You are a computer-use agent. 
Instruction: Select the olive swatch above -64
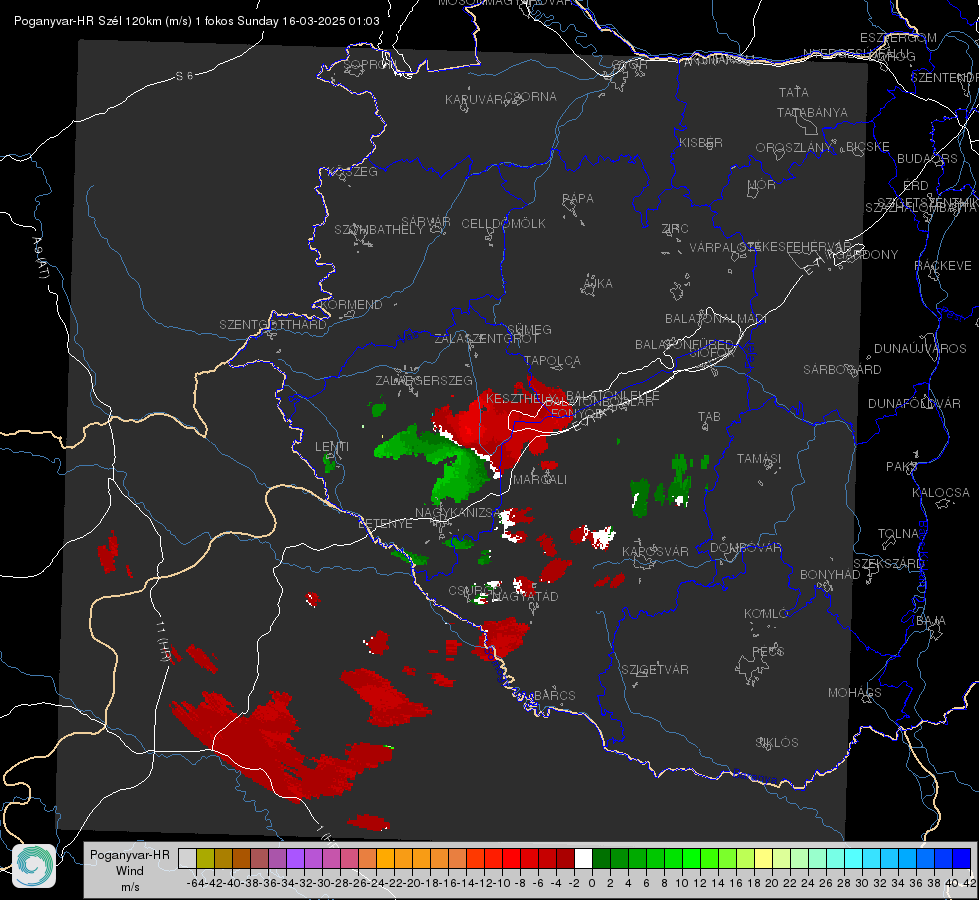coord(205,859)
